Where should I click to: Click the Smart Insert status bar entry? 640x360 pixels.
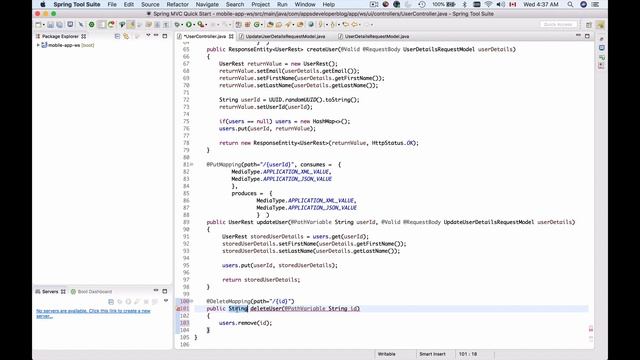pyautogui.click(x=432, y=354)
